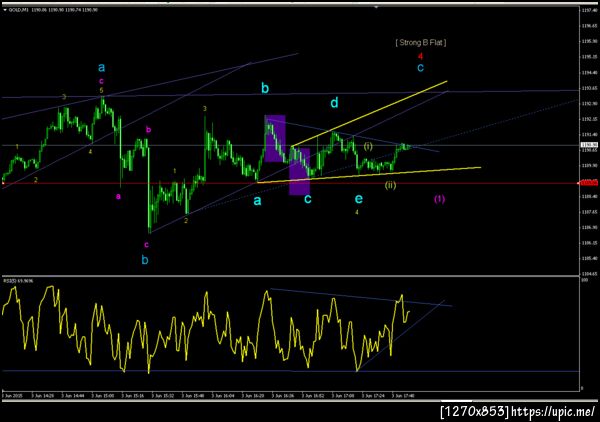This screenshot has height=422, width=600.
Task: Click the 1194.40 price axis label
Action: point(589,73)
